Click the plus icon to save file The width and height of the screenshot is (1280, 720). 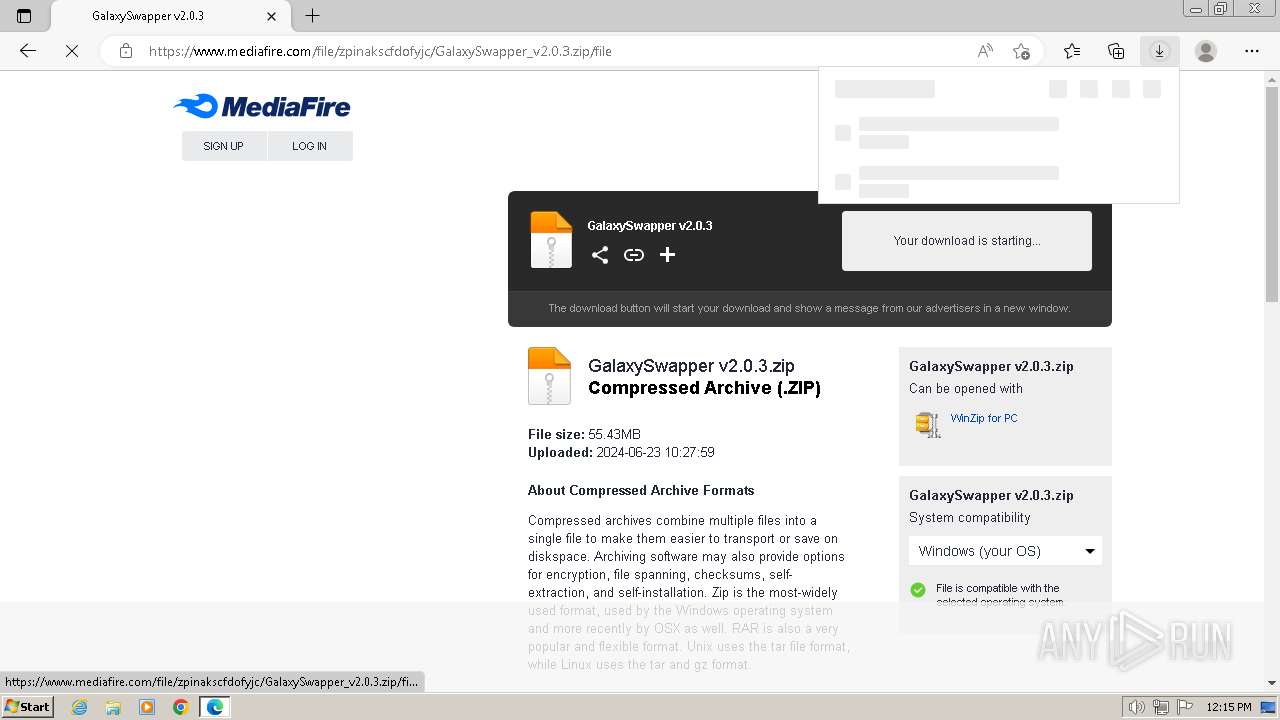pos(667,255)
